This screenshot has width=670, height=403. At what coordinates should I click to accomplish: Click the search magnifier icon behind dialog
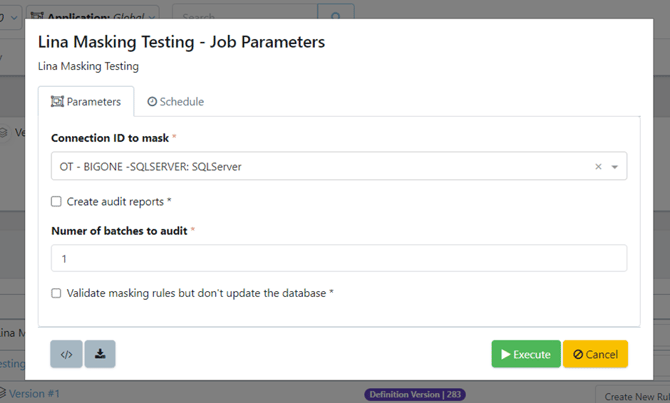[336, 16]
